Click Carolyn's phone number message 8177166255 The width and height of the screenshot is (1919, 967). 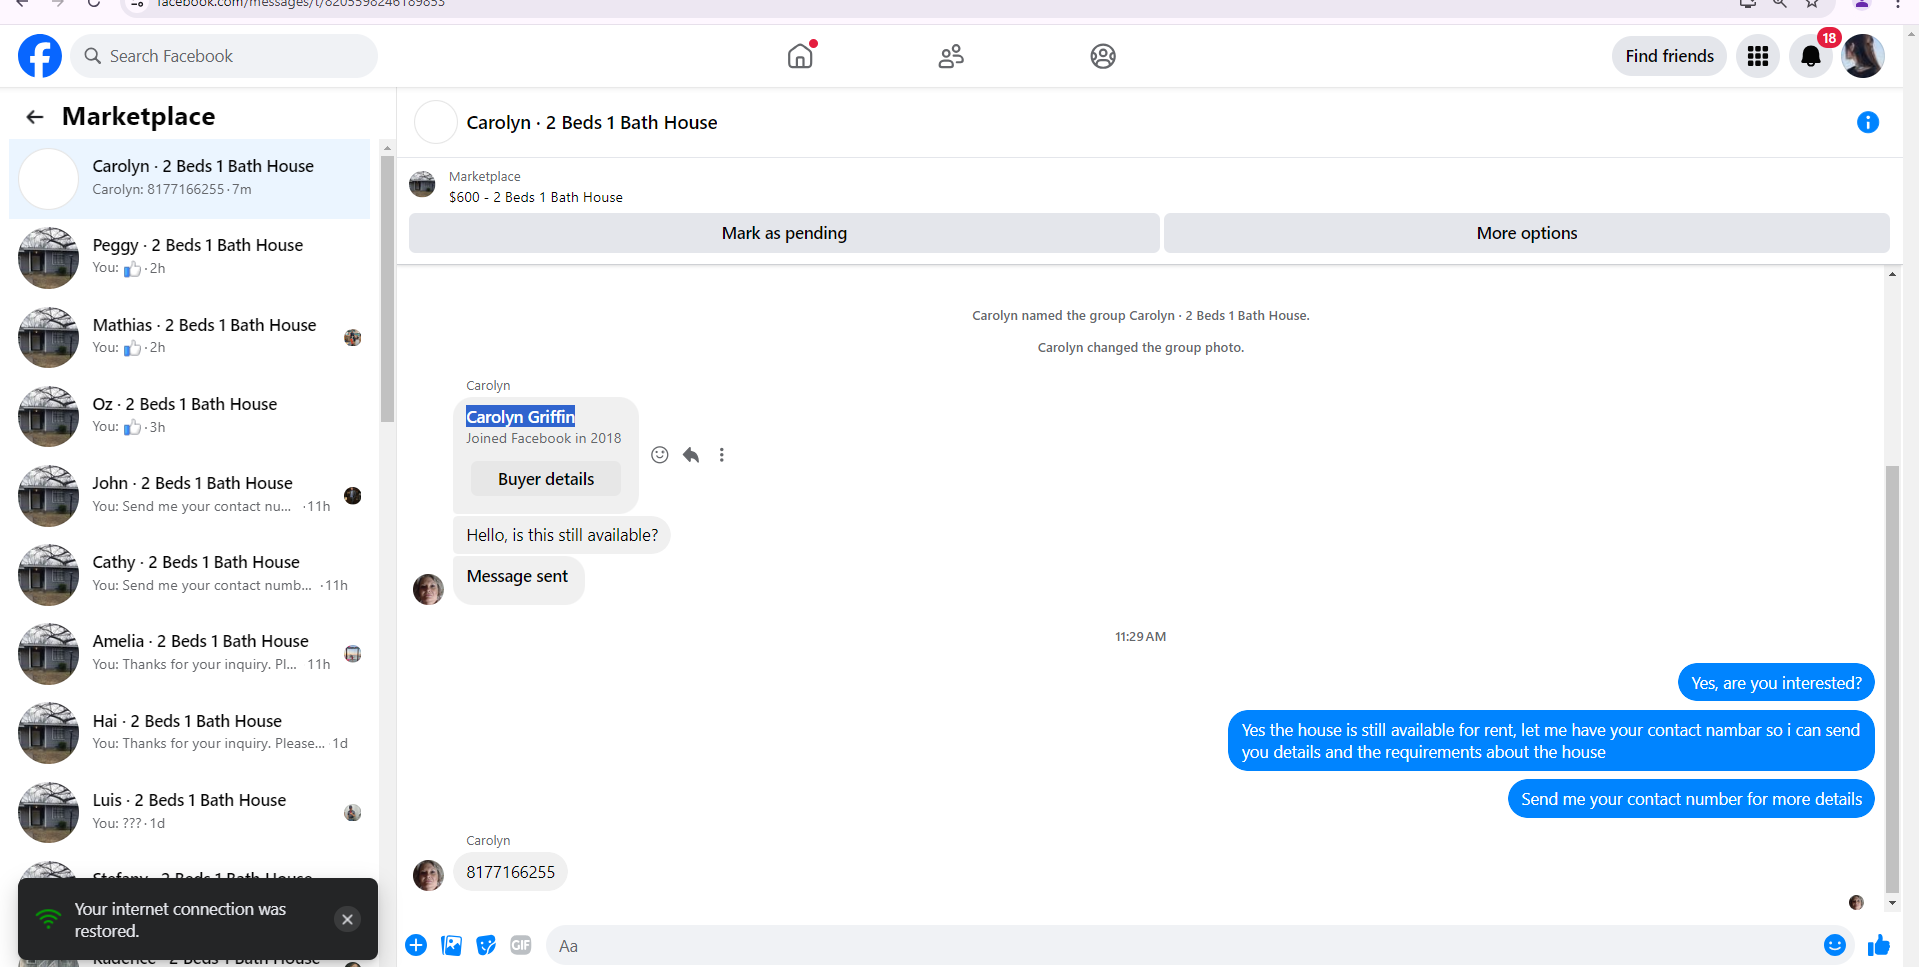pyautogui.click(x=510, y=872)
